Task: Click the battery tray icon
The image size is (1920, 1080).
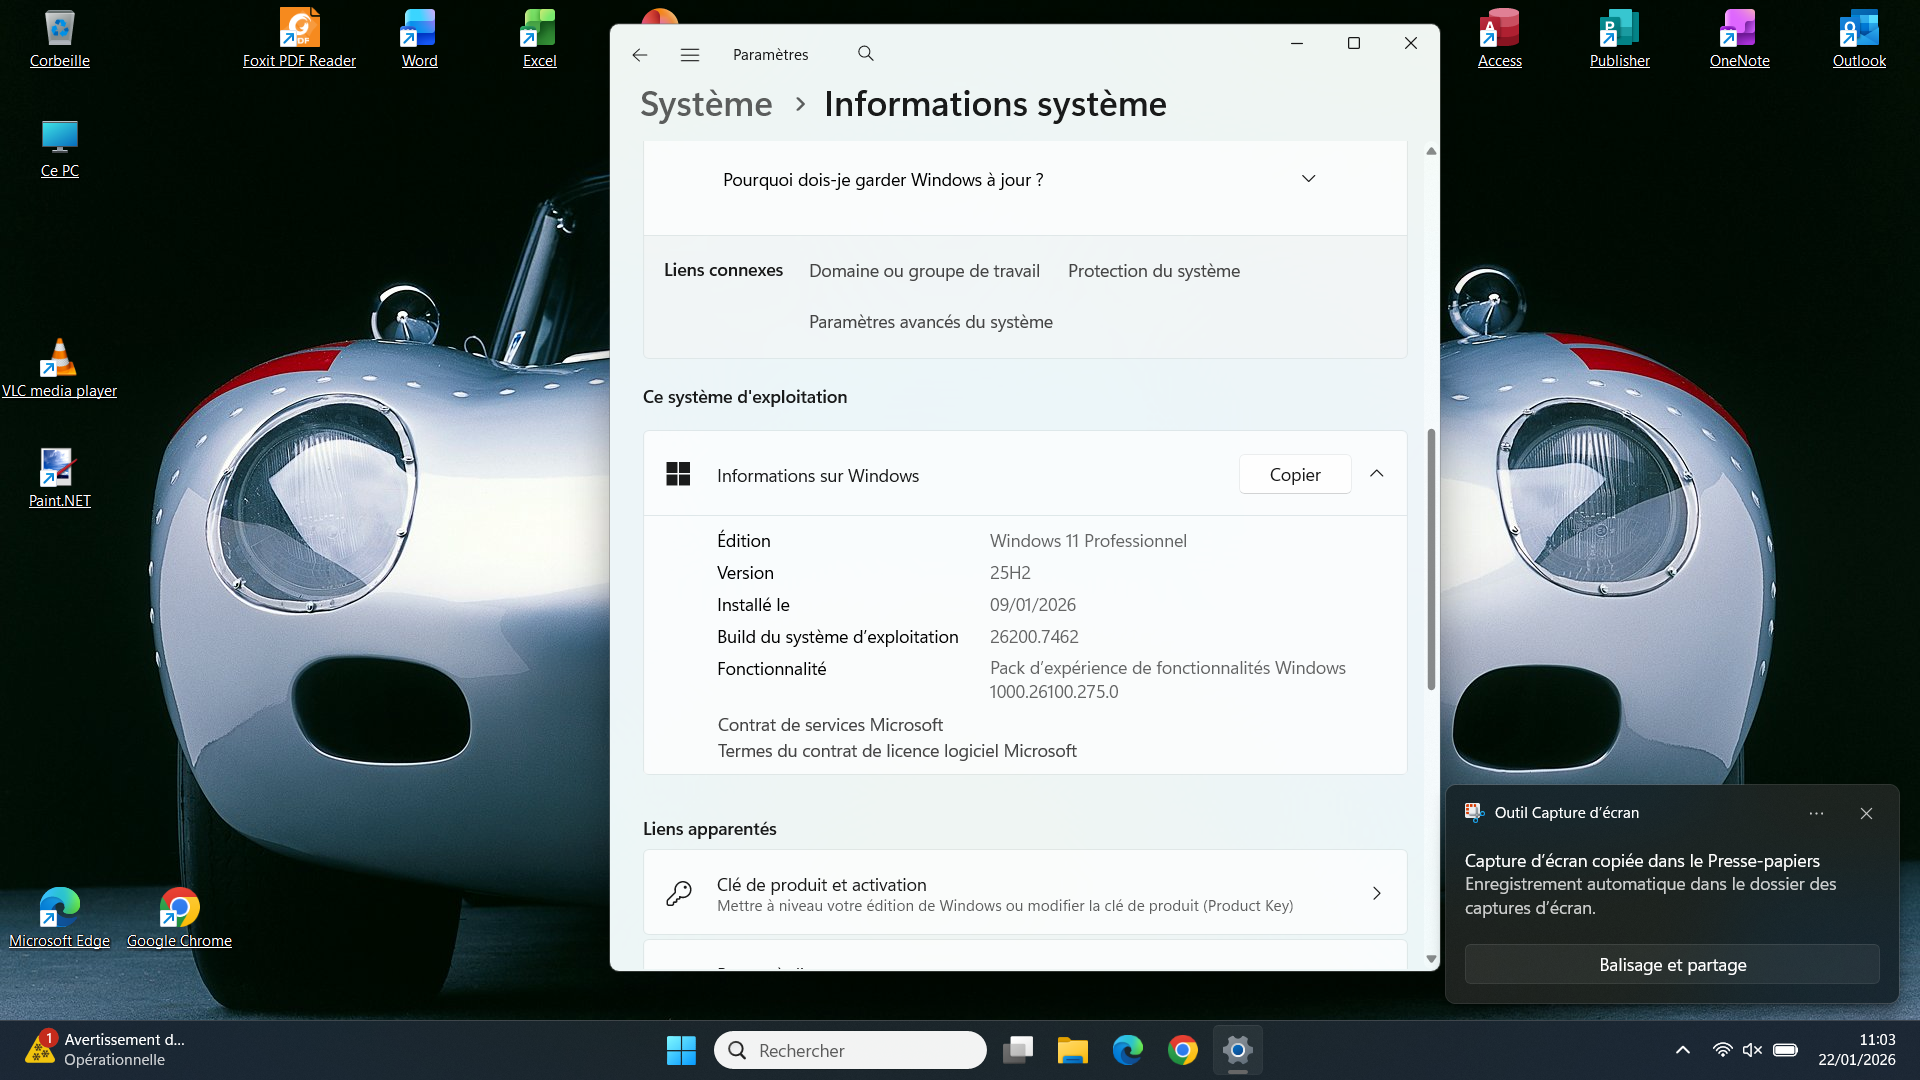Action: (x=1785, y=1050)
